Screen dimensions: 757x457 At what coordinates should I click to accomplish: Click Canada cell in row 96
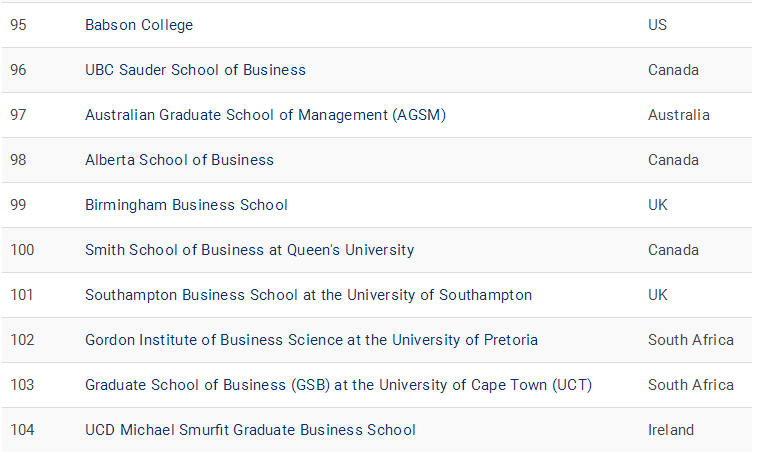click(x=673, y=70)
